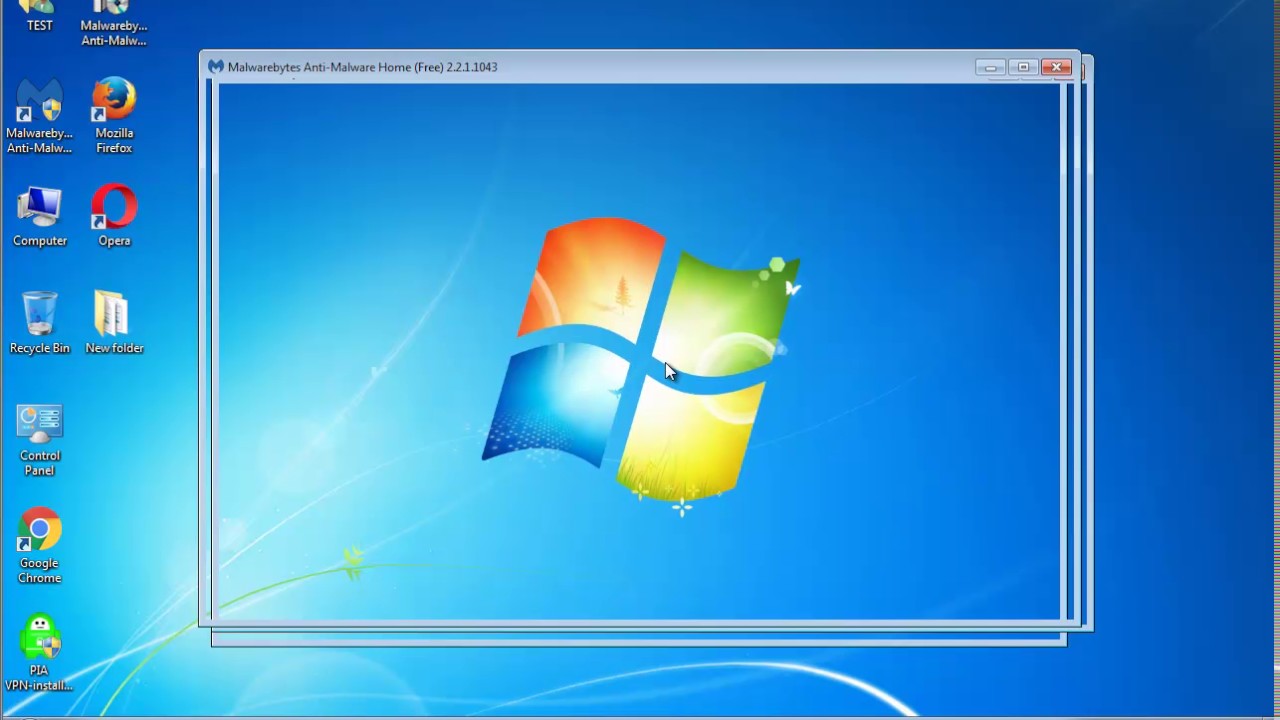The height and width of the screenshot is (720, 1280).
Task: Launch the Google Chrome shortcut
Action: (x=40, y=547)
